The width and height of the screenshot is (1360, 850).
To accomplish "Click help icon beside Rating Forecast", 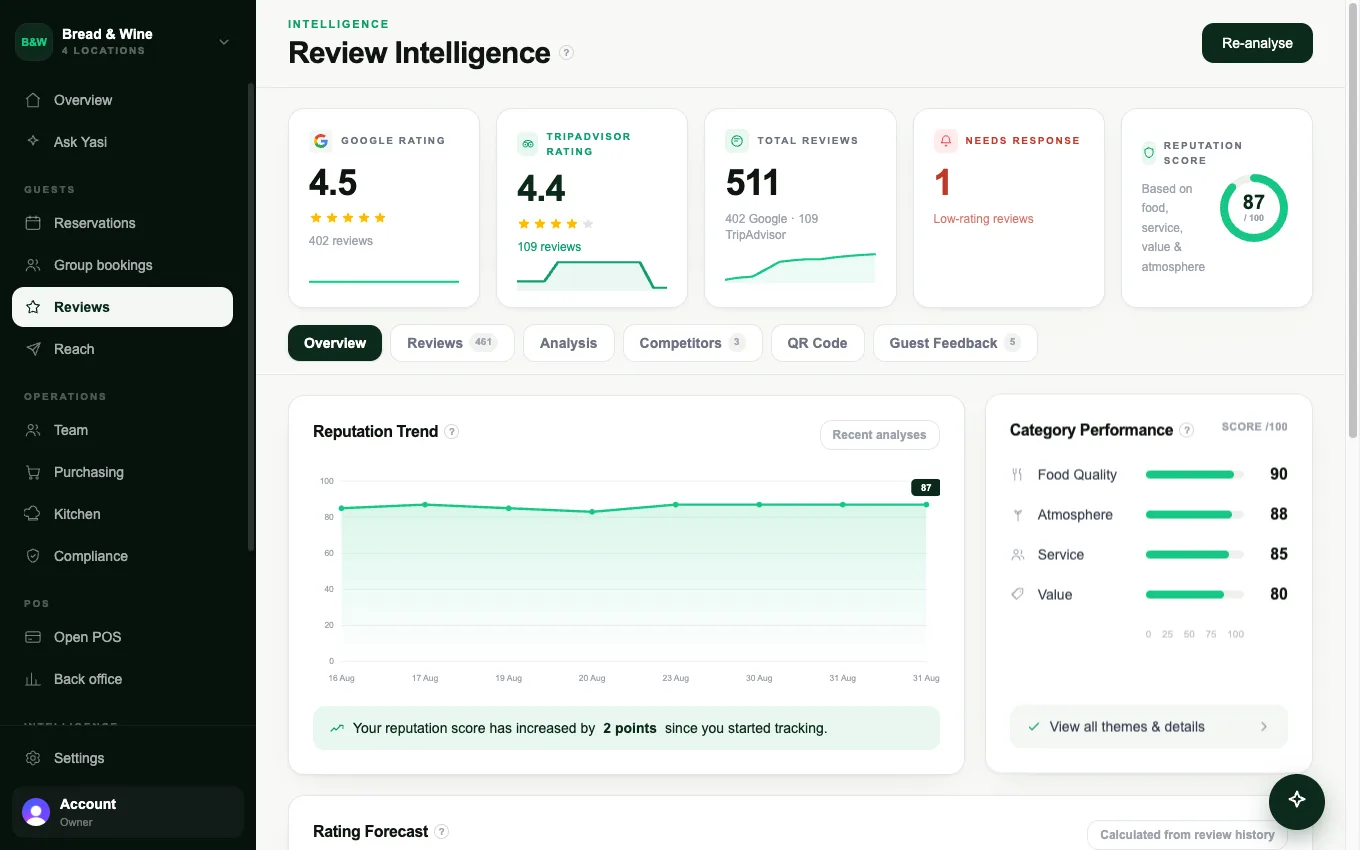I will coord(442,832).
